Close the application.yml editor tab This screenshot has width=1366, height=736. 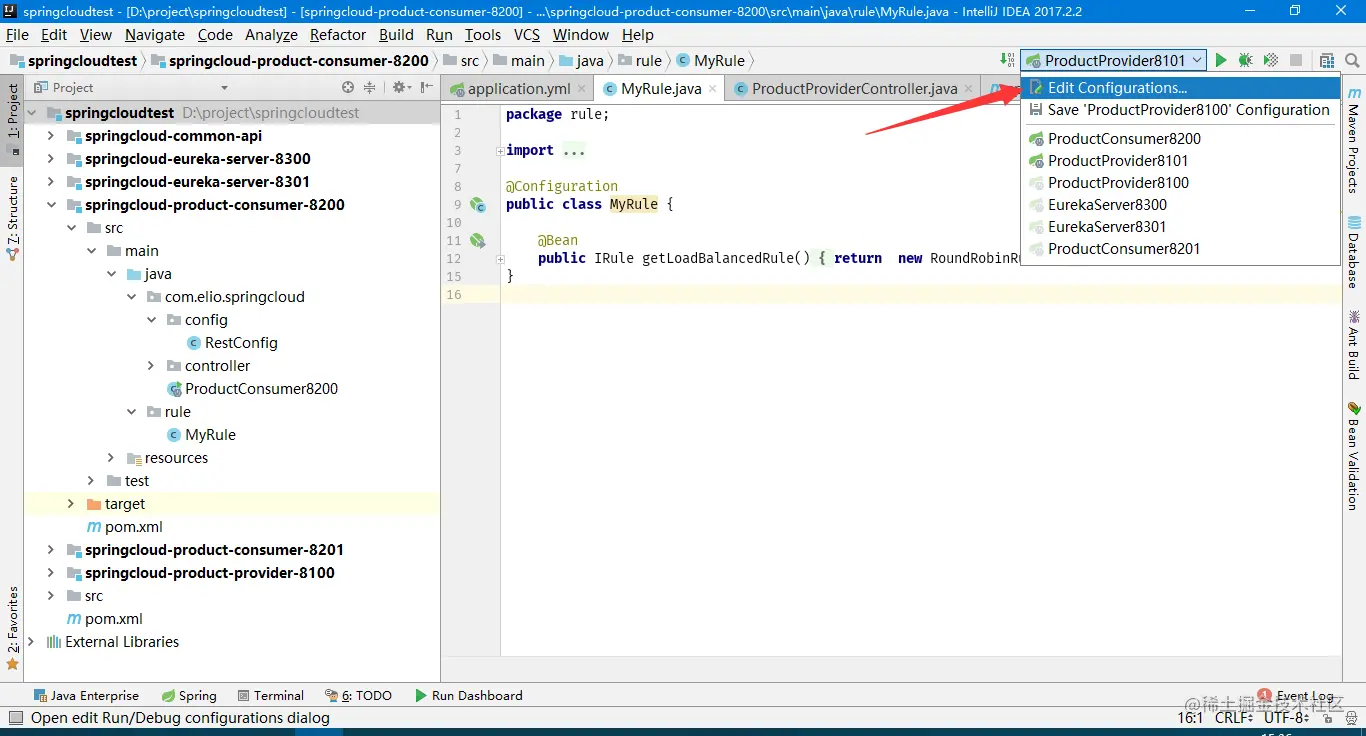click(x=582, y=88)
